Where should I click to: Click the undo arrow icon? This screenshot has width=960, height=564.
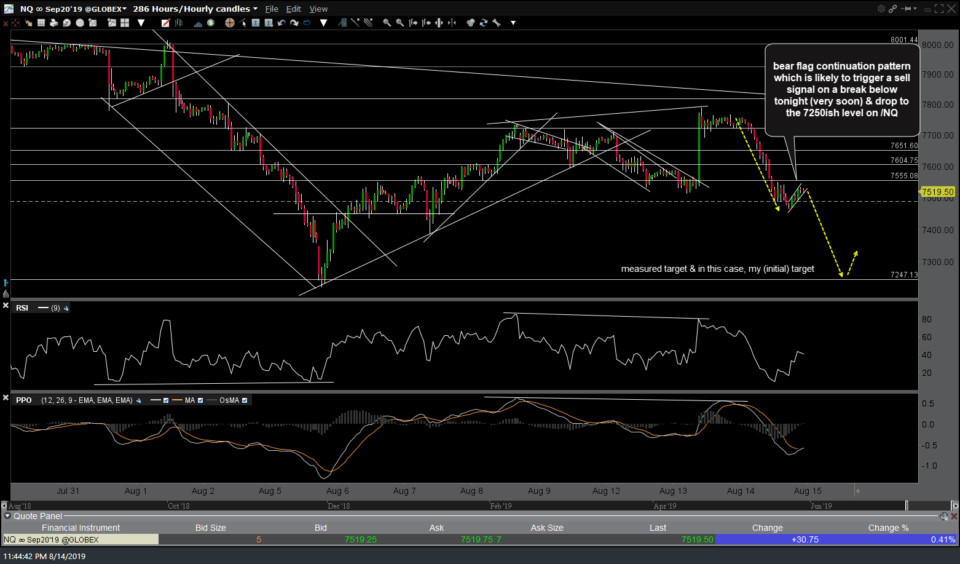click(282, 23)
